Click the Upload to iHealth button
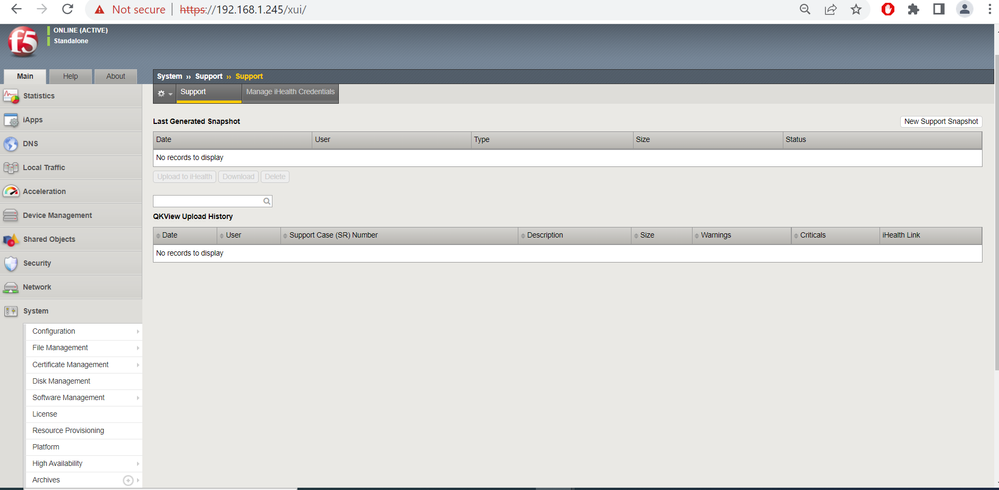 click(x=185, y=177)
